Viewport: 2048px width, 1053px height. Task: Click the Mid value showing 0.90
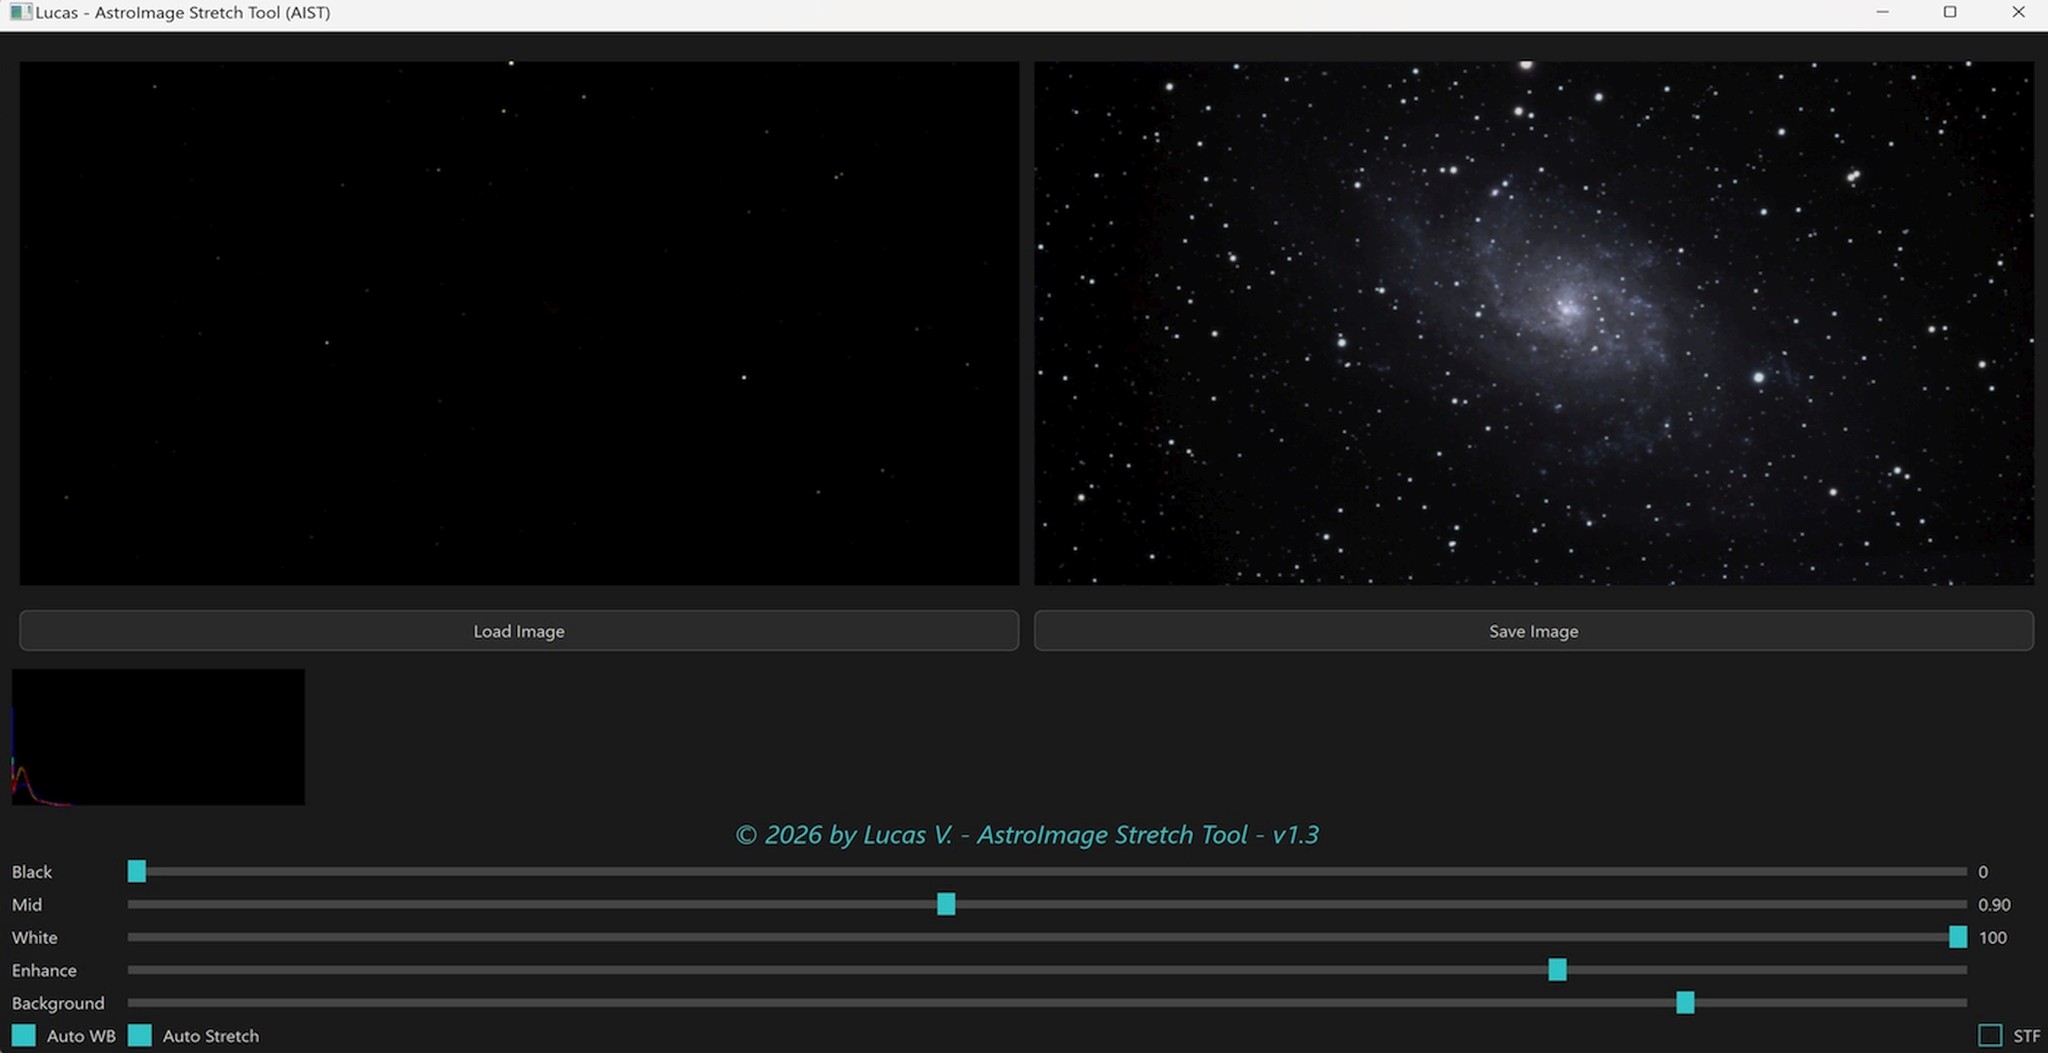pos(1994,904)
